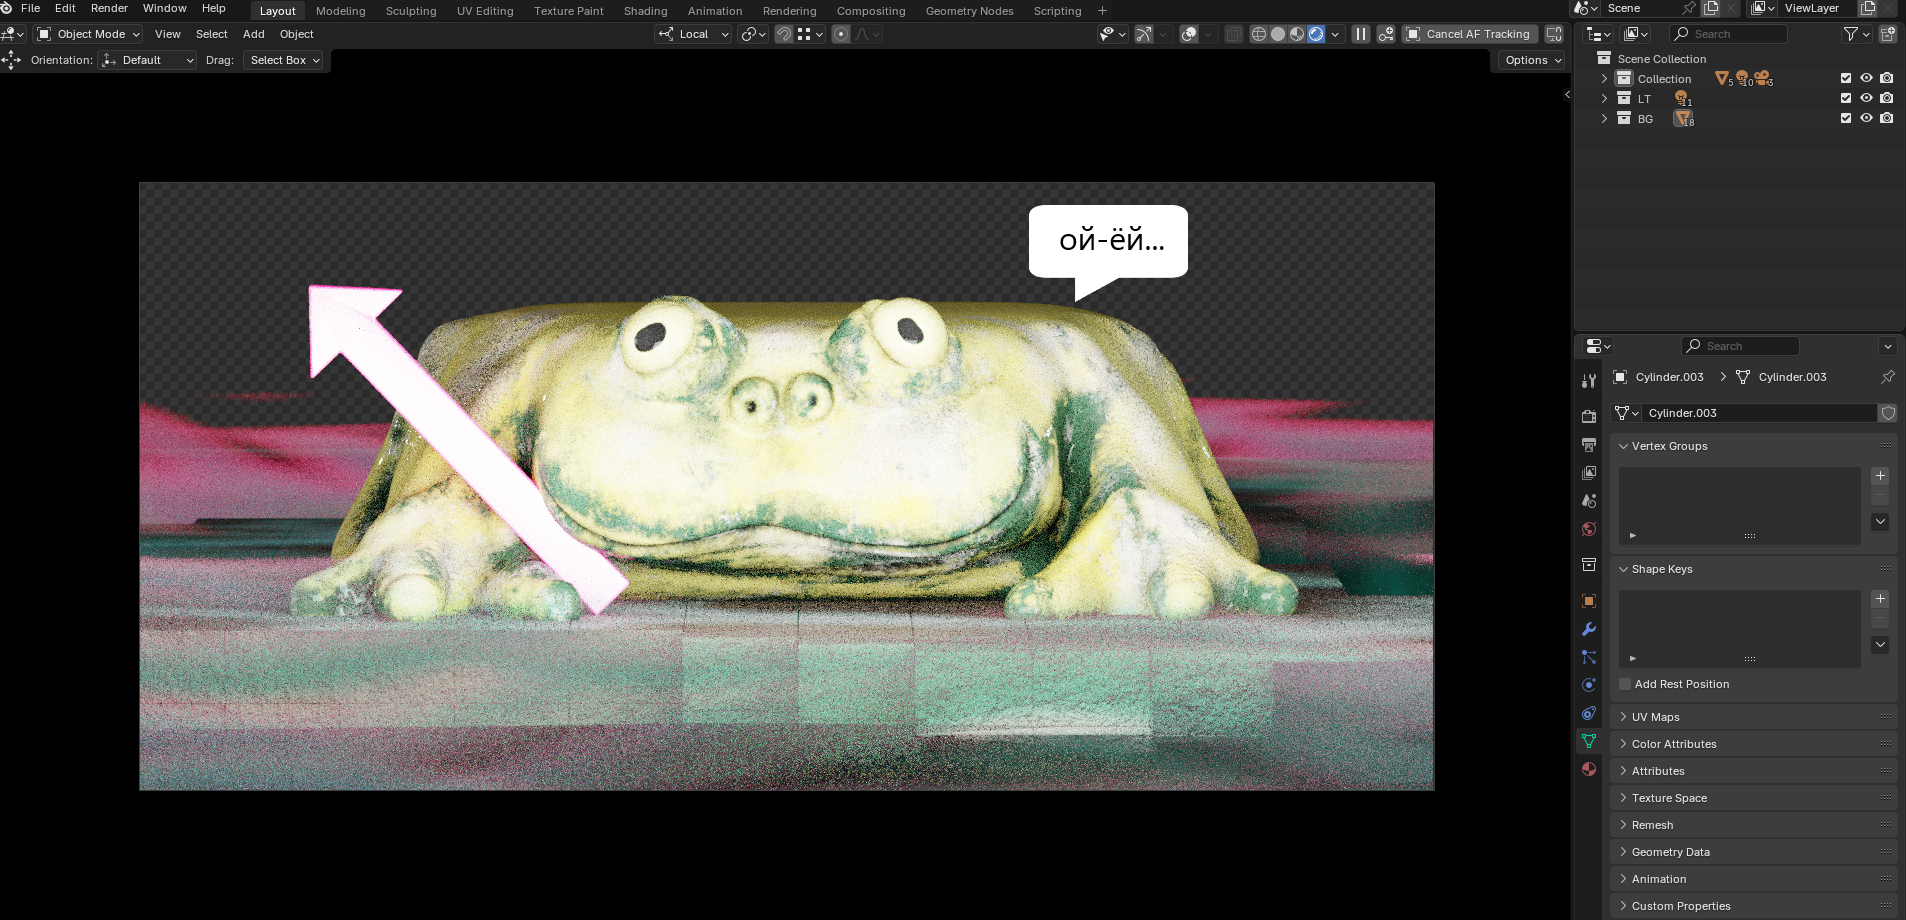1906x920 pixels.
Task: Uncheck the BG collection exclude checkbox
Action: [1846, 118]
